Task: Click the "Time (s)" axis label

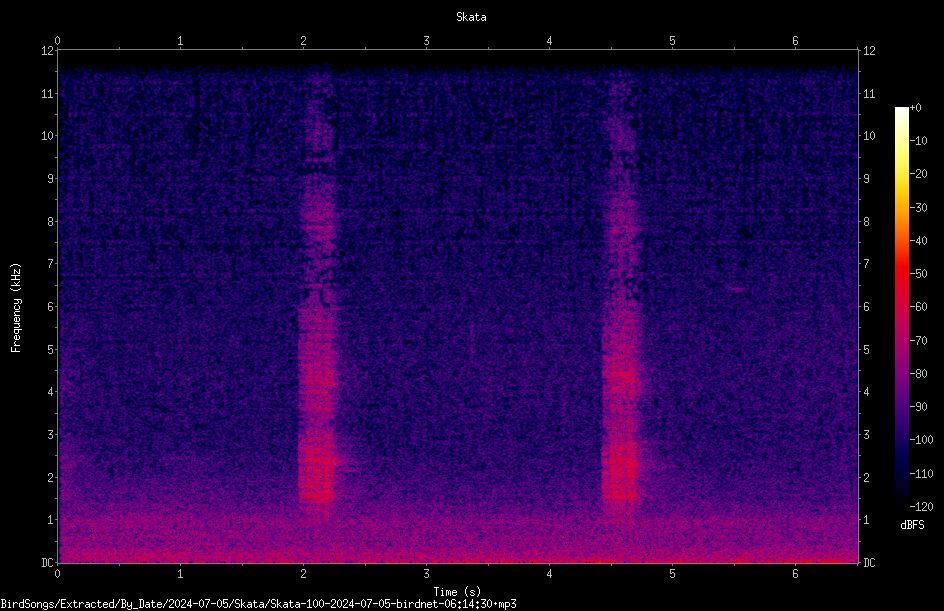Action: (457, 592)
